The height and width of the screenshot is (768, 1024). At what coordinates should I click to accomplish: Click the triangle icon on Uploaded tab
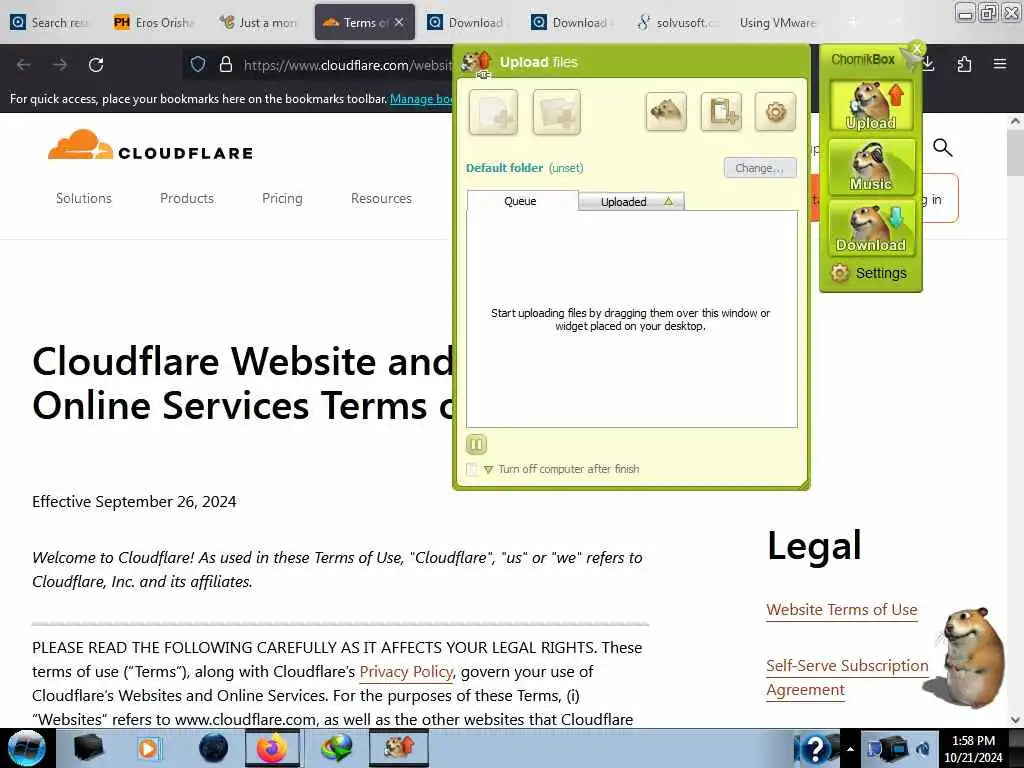668,202
